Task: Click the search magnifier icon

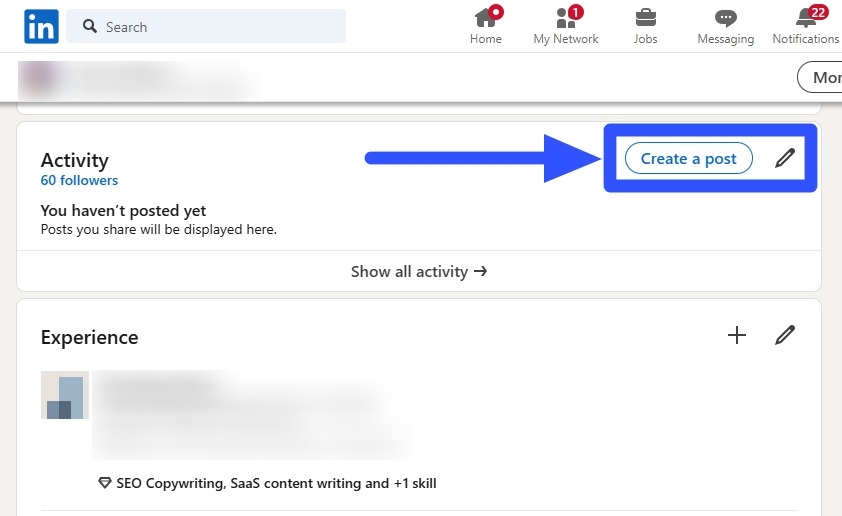Action: click(90, 27)
